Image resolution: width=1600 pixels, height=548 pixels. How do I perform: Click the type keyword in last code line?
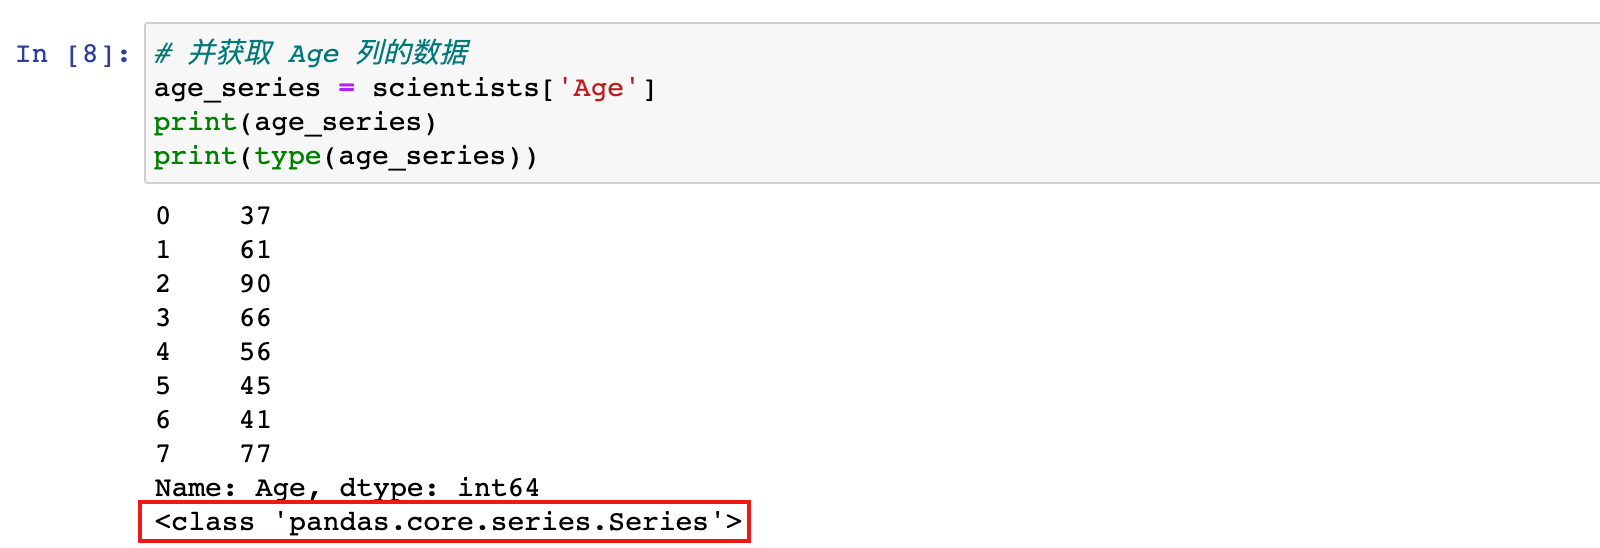pos(287,157)
